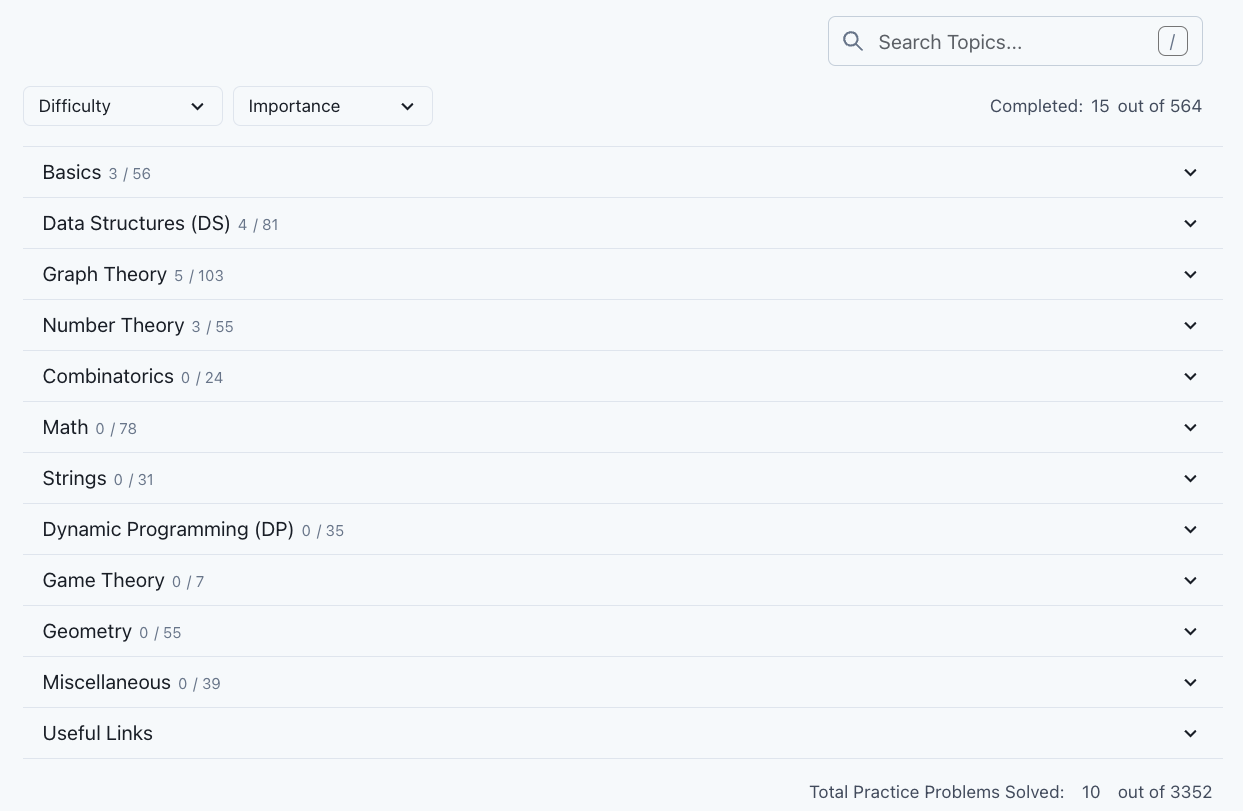
Task: Click the Number Theory heading label
Action: click(113, 326)
